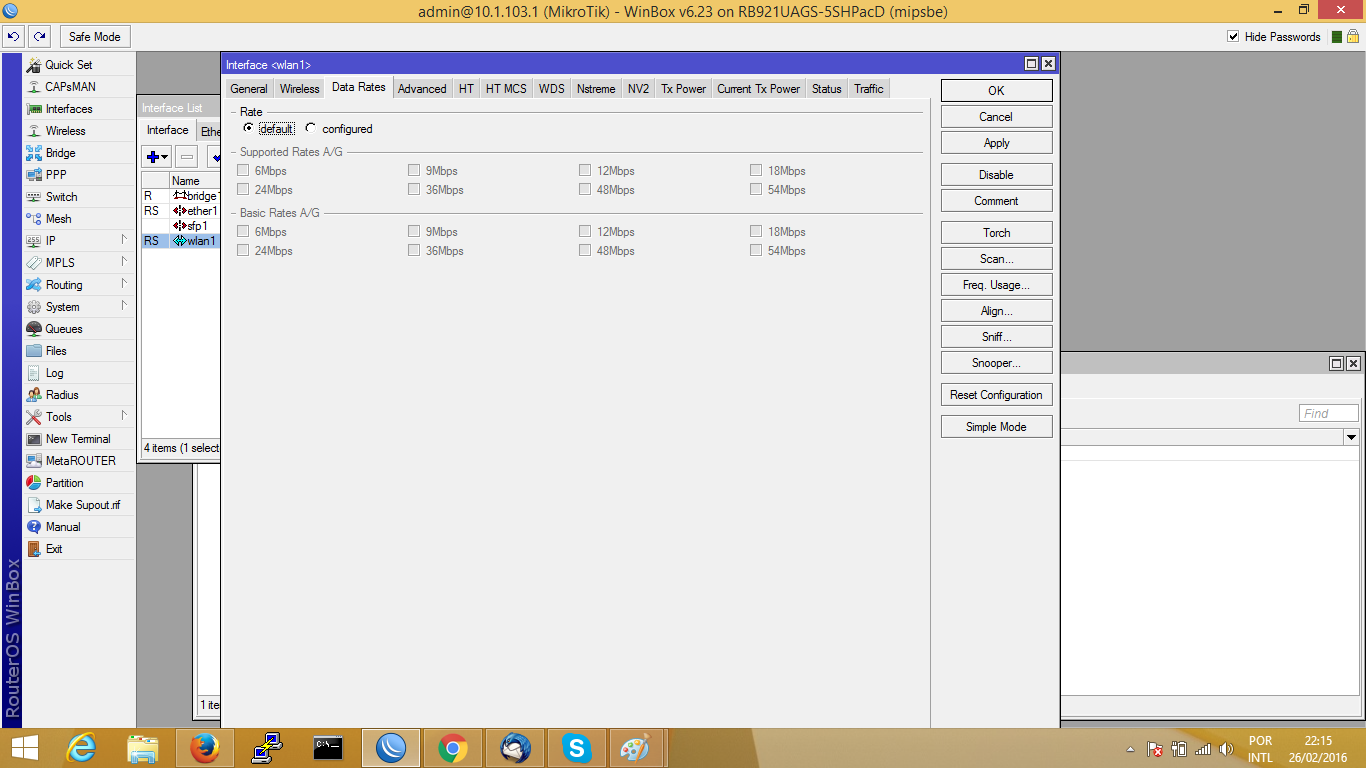The height and width of the screenshot is (768, 1366).
Task: Toggle the Safe Mode button
Action: (x=95, y=37)
